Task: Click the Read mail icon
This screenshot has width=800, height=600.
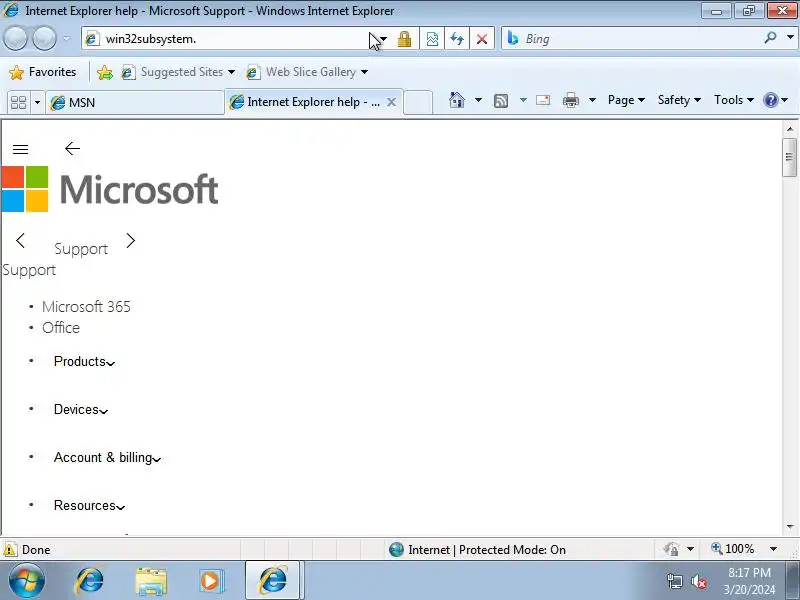Action: point(543,100)
